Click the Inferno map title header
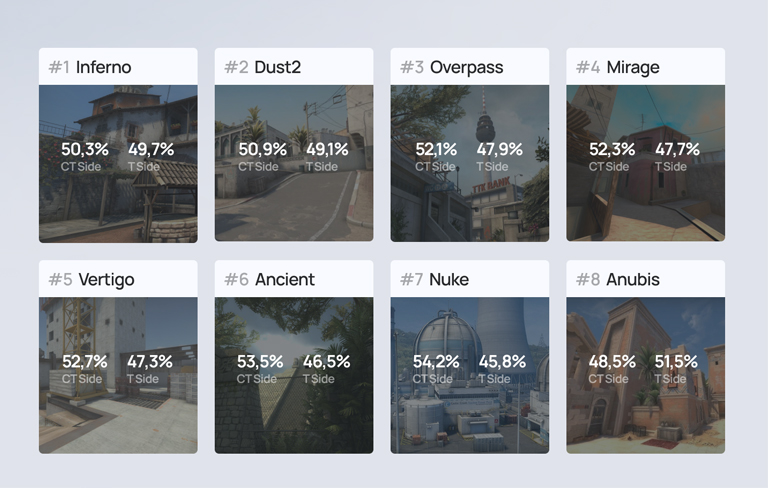This screenshot has width=768, height=488. tap(103, 68)
